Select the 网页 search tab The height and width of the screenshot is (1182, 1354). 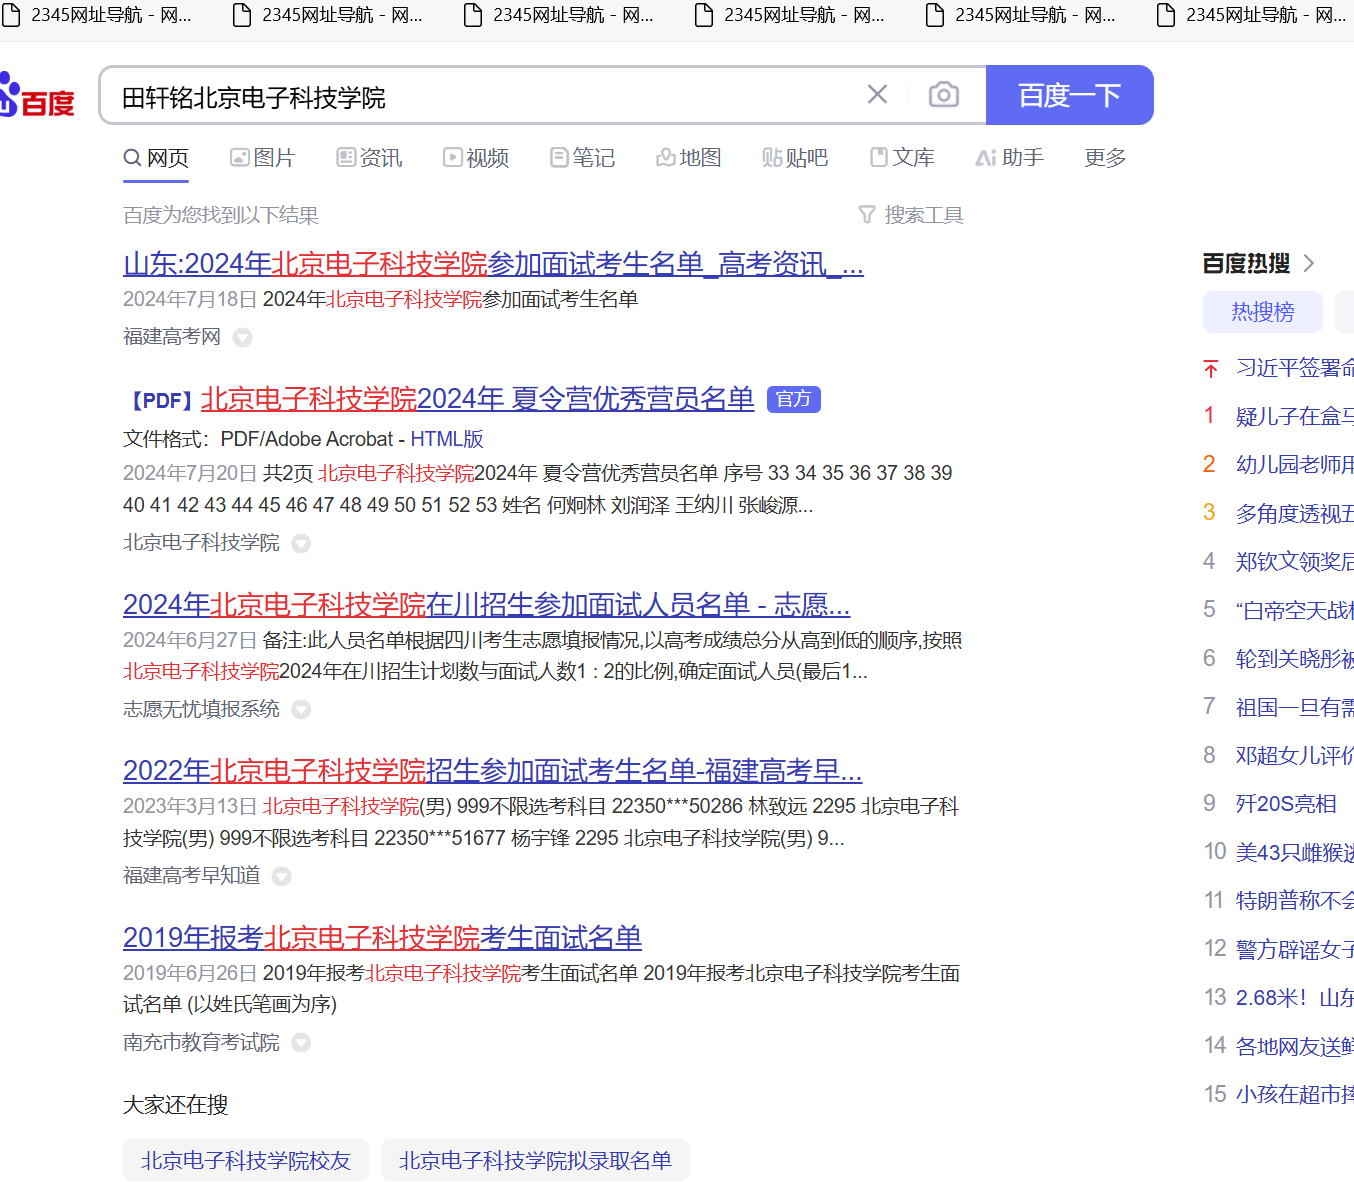156,158
